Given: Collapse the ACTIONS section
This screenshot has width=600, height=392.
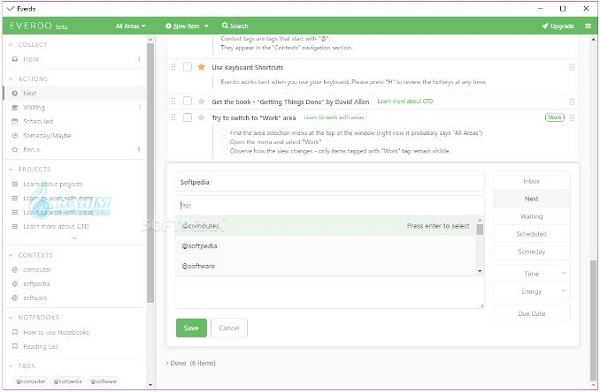Looking at the screenshot, I should [11, 79].
